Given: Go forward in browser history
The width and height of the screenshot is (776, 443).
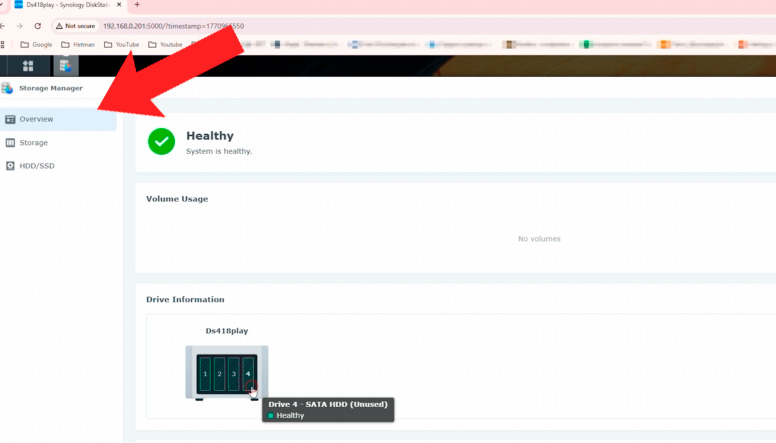Looking at the screenshot, I should pos(19,26).
